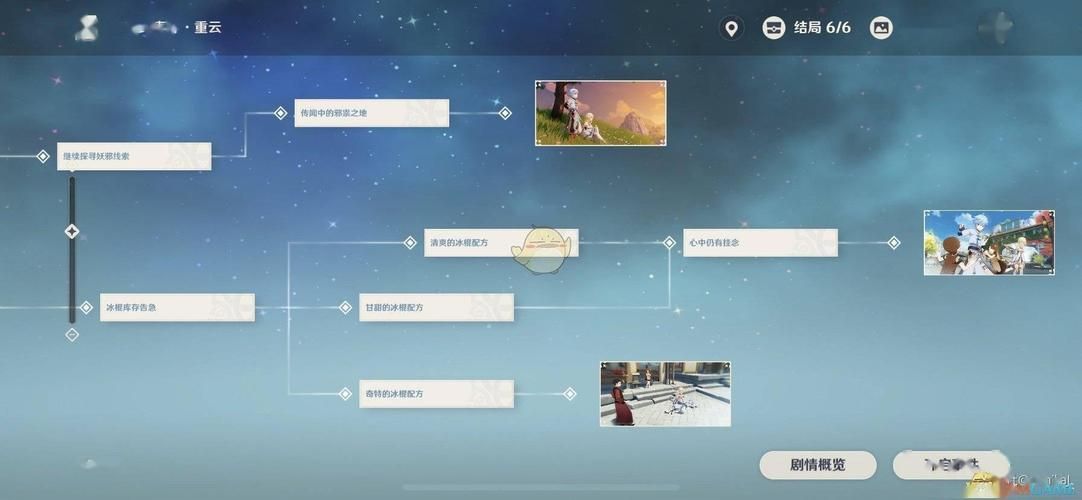Click the diamond node left of 心中仍有挂念
This screenshot has height=500, width=1082.
pyautogui.click(x=669, y=243)
